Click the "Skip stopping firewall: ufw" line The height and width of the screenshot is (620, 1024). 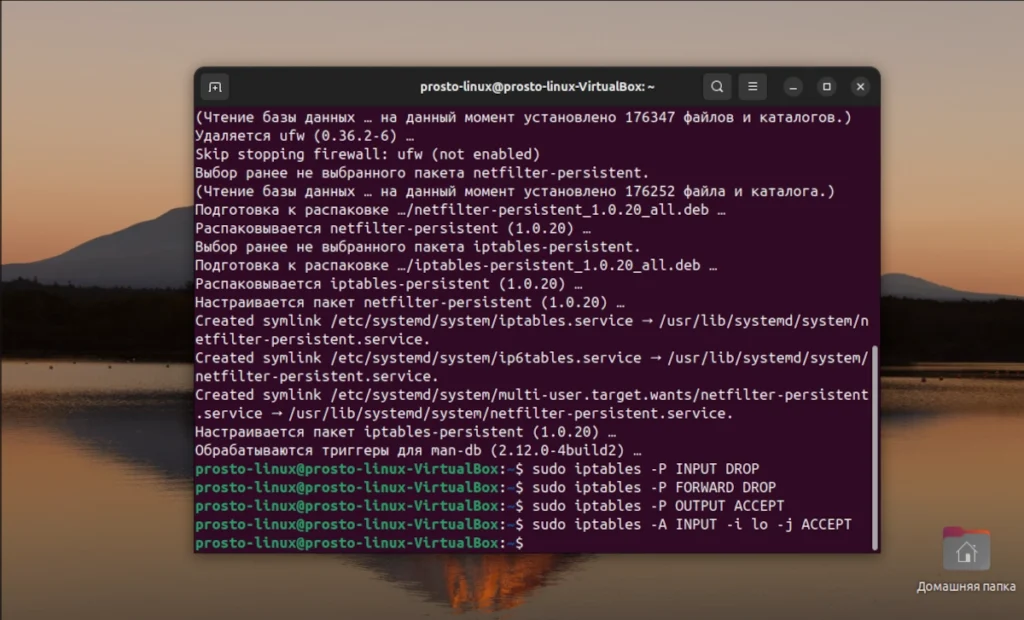point(368,154)
